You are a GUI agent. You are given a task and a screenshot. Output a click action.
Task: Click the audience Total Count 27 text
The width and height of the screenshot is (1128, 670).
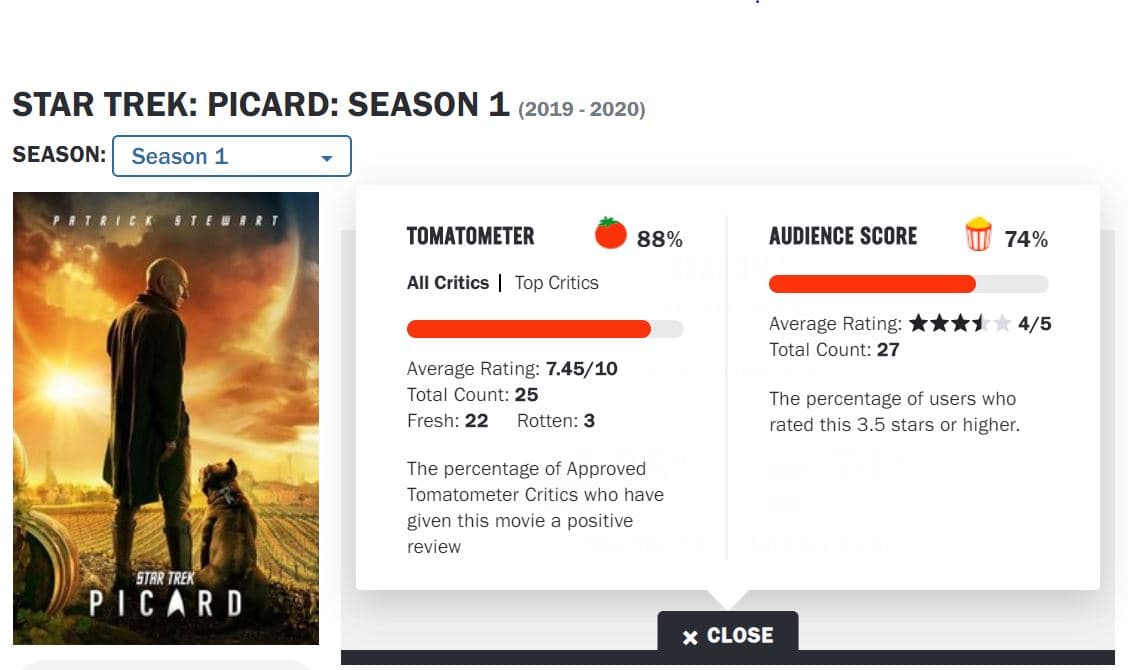[x=834, y=350]
